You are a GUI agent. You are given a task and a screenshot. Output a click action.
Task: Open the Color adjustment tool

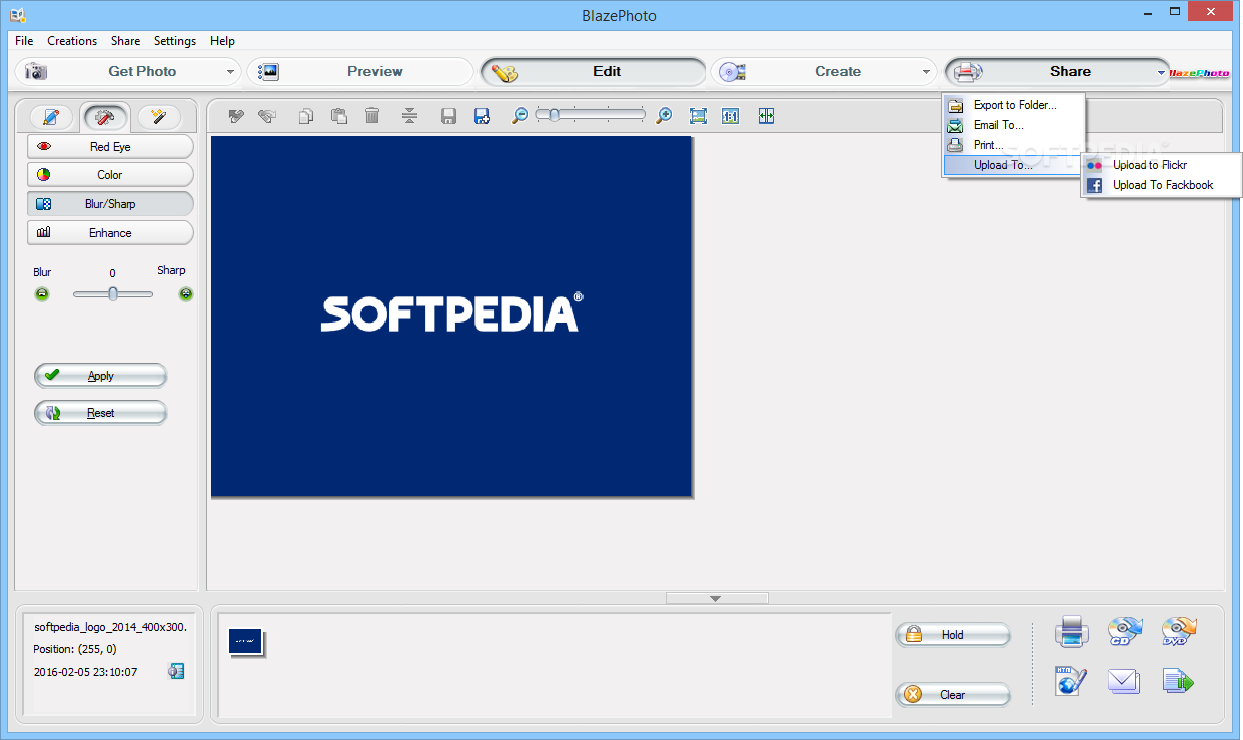coord(110,175)
